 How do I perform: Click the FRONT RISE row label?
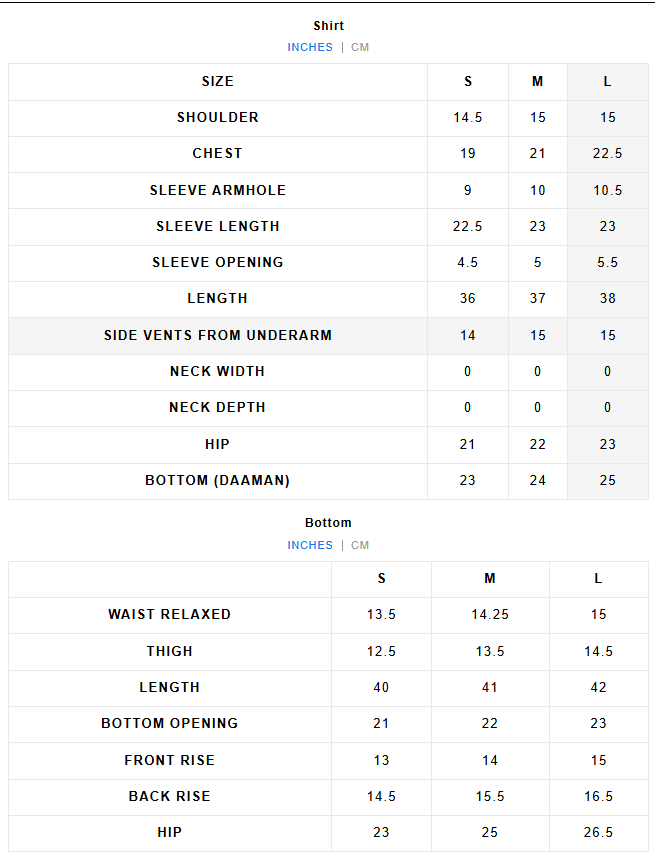pos(170,760)
